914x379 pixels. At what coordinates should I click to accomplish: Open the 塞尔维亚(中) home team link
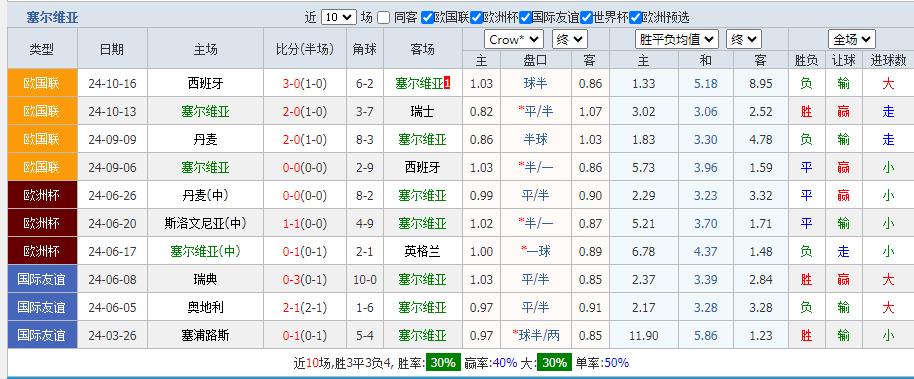pyautogui.click(x=205, y=251)
